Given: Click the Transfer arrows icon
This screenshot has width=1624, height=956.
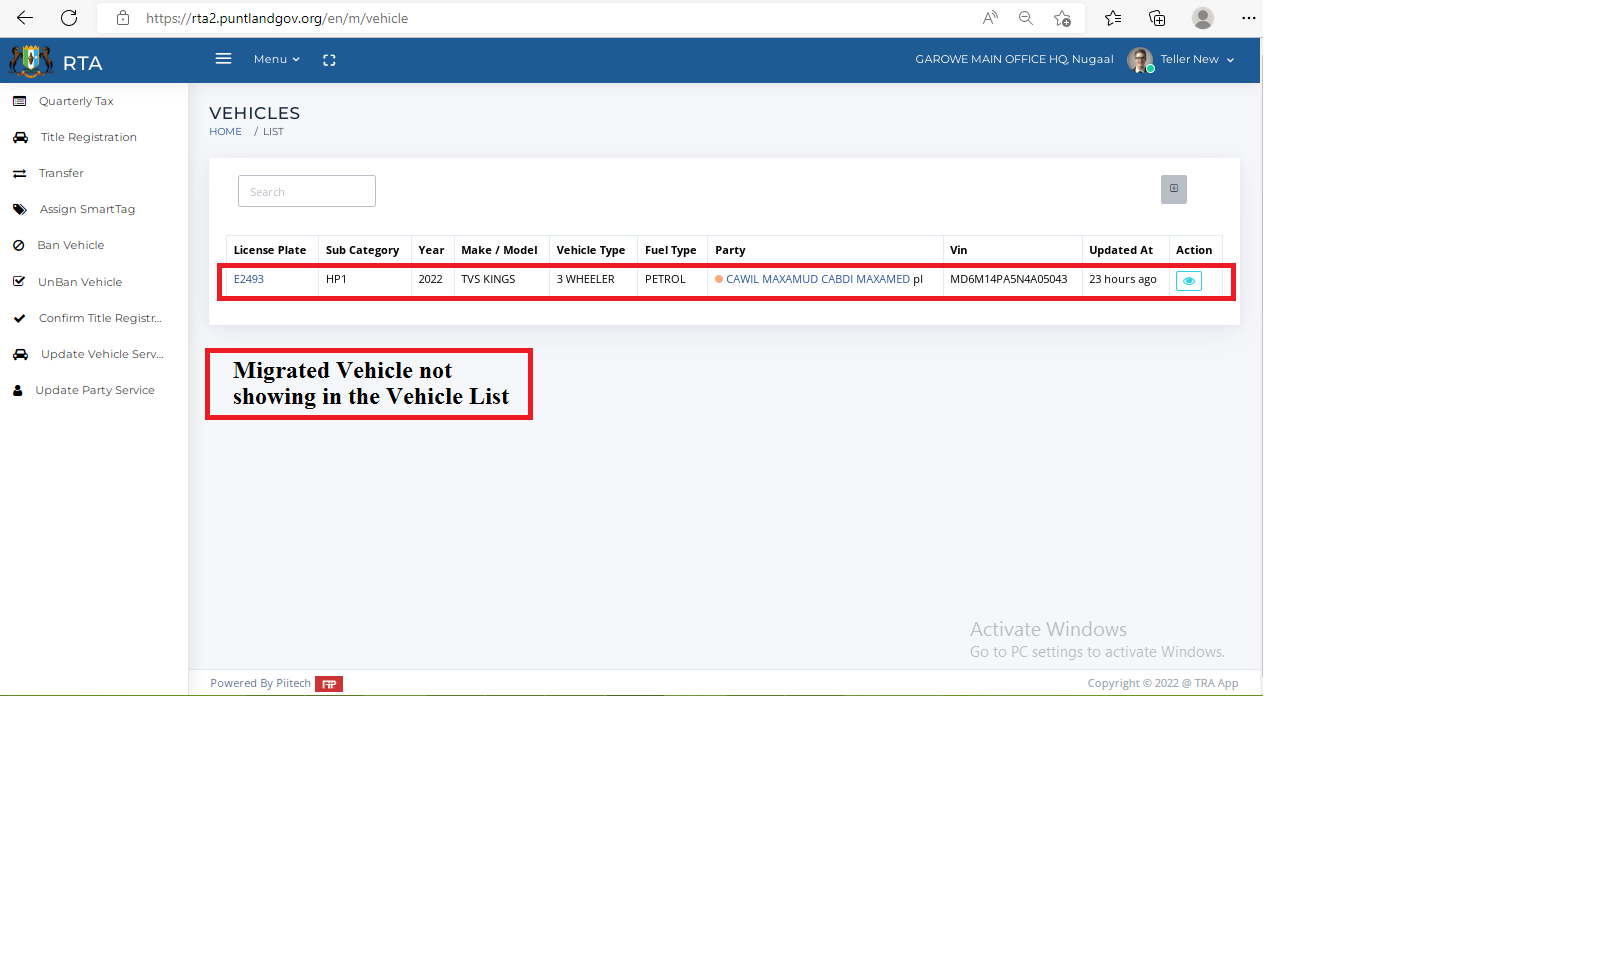Looking at the screenshot, I should pos(19,173).
